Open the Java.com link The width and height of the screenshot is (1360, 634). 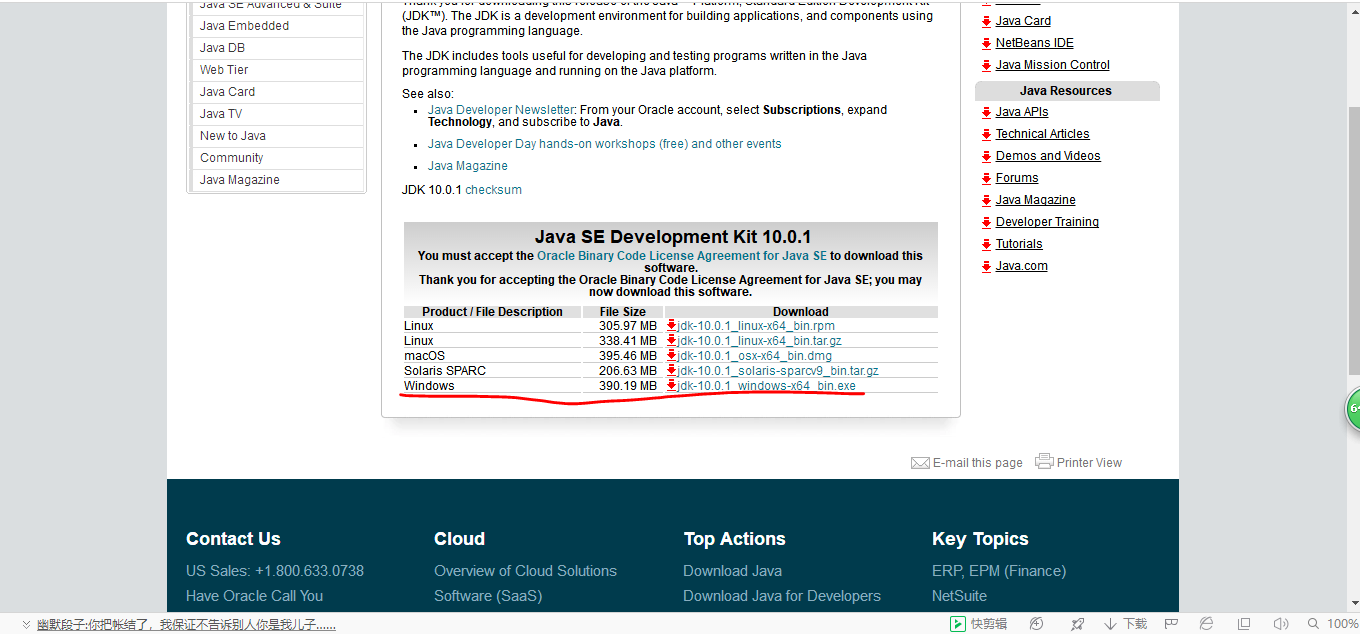point(1022,266)
